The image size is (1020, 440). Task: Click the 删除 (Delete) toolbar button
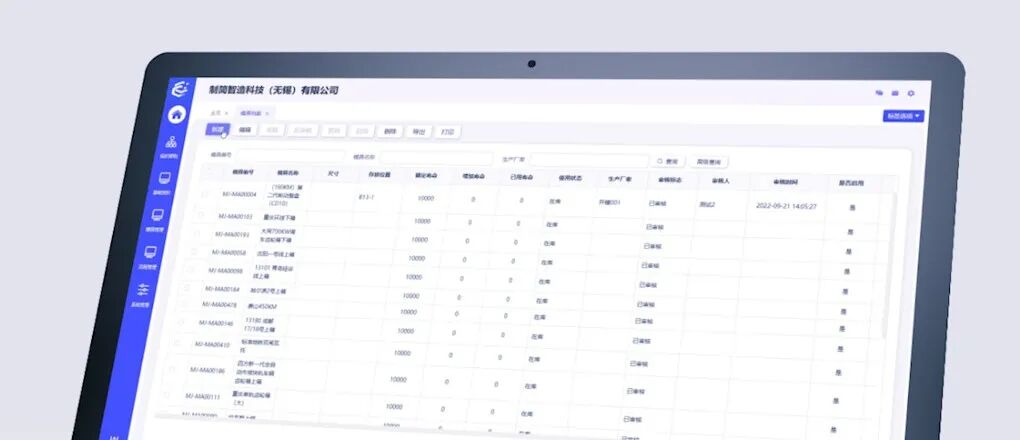(x=390, y=131)
